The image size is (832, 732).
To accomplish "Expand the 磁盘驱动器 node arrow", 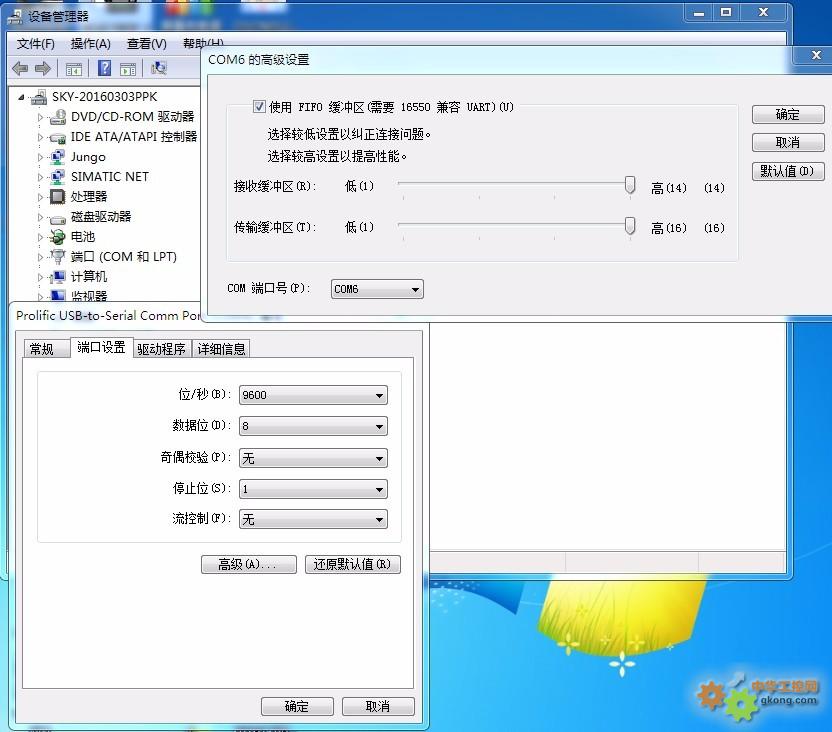I will pyautogui.click(x=40, y=217).
